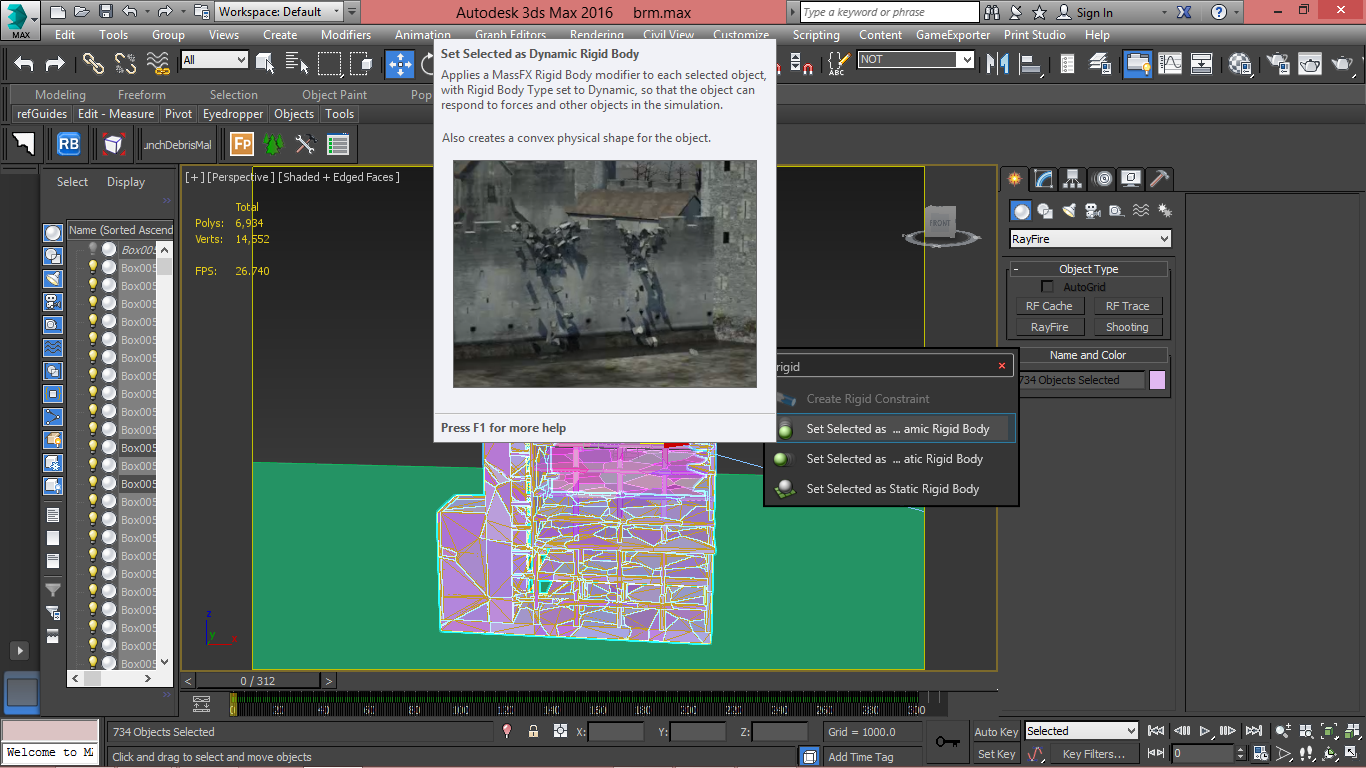
Task: Toggle the Set Key button
Action: (996, 754)
